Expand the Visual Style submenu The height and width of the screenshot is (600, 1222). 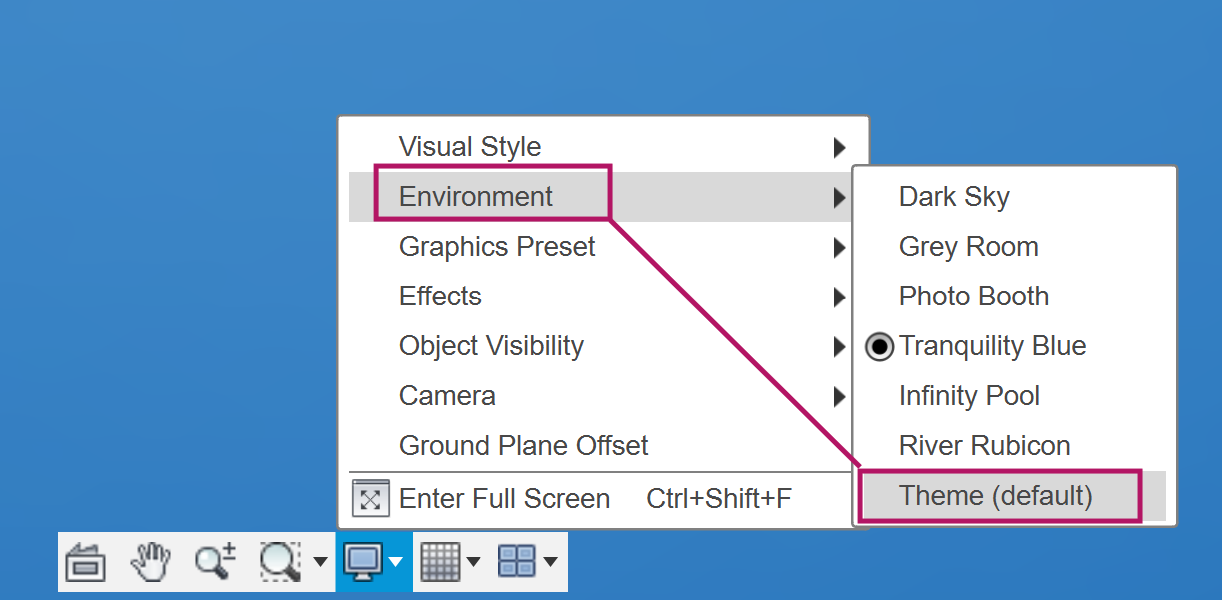point(840,148)
